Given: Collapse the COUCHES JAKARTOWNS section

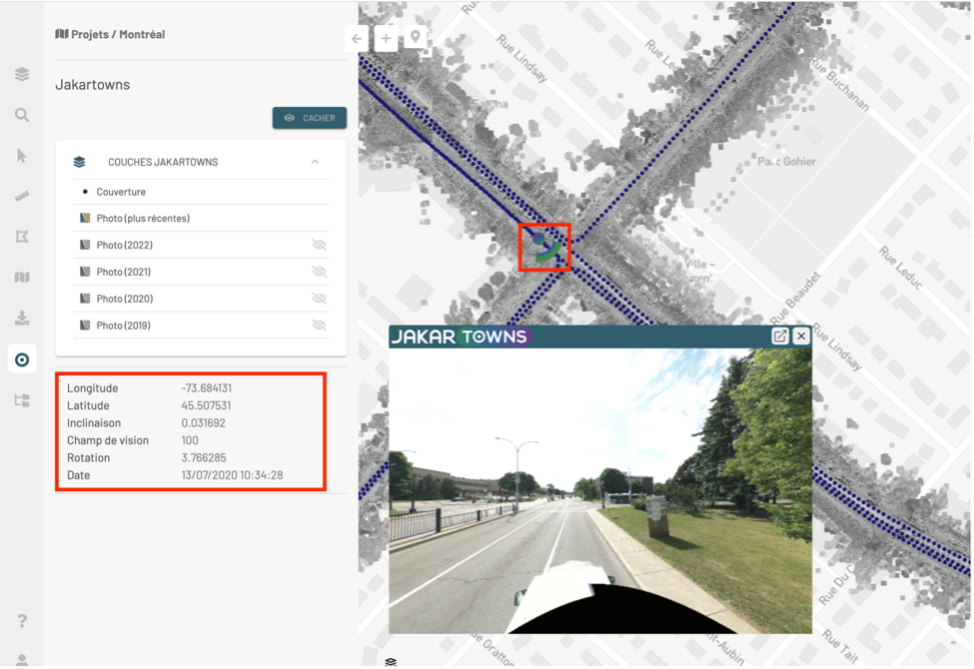Looking at the screenshot, I should pos(314,161).
